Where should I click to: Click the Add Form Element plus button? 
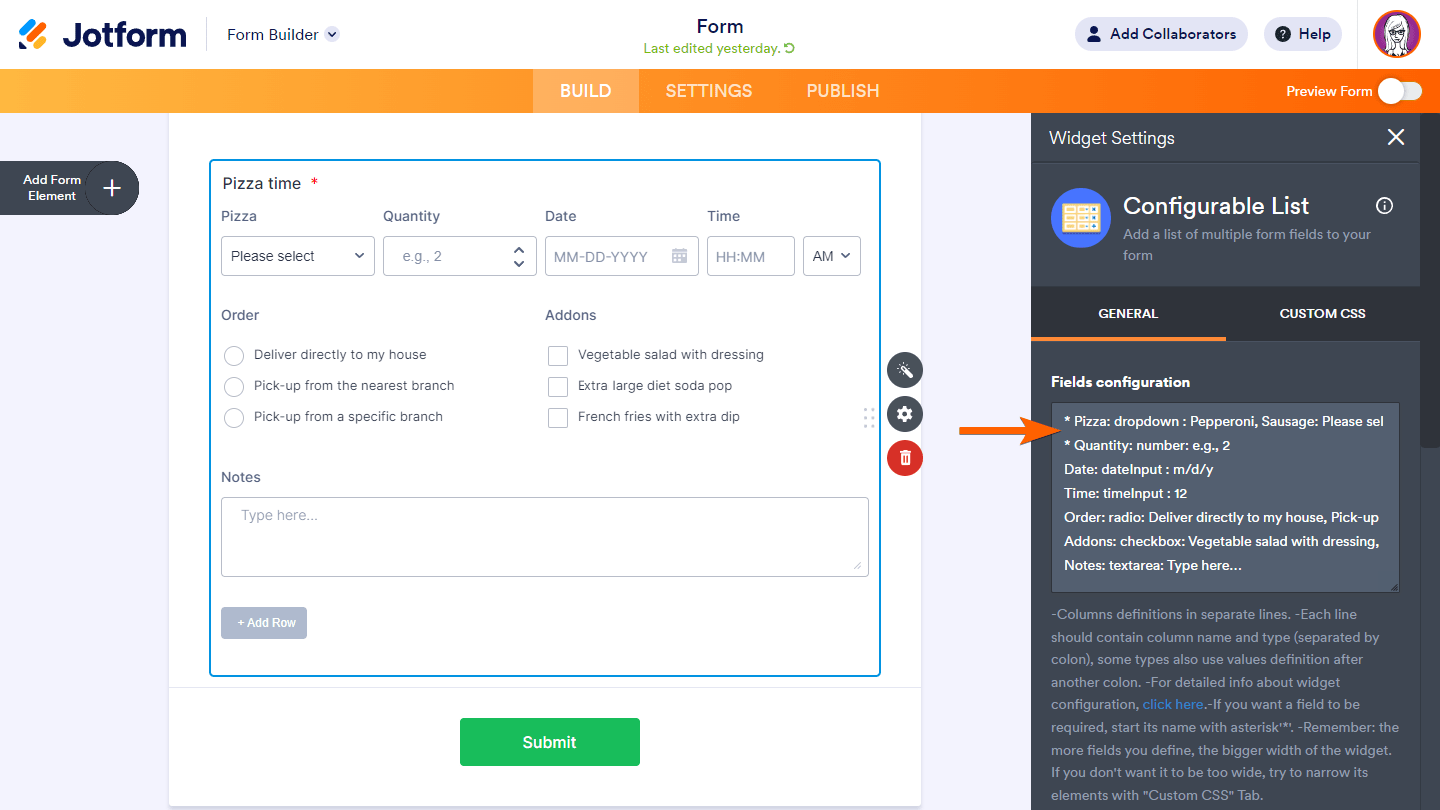click(x=112, y=188)
